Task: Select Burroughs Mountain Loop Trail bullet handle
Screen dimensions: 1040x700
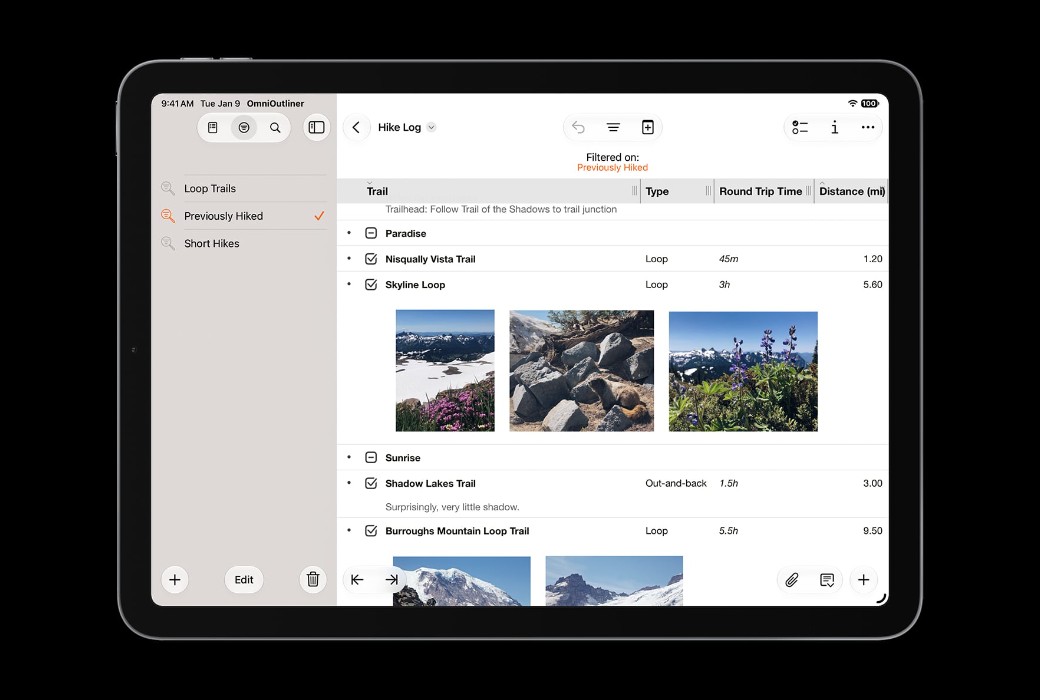Action: point(349,531)
